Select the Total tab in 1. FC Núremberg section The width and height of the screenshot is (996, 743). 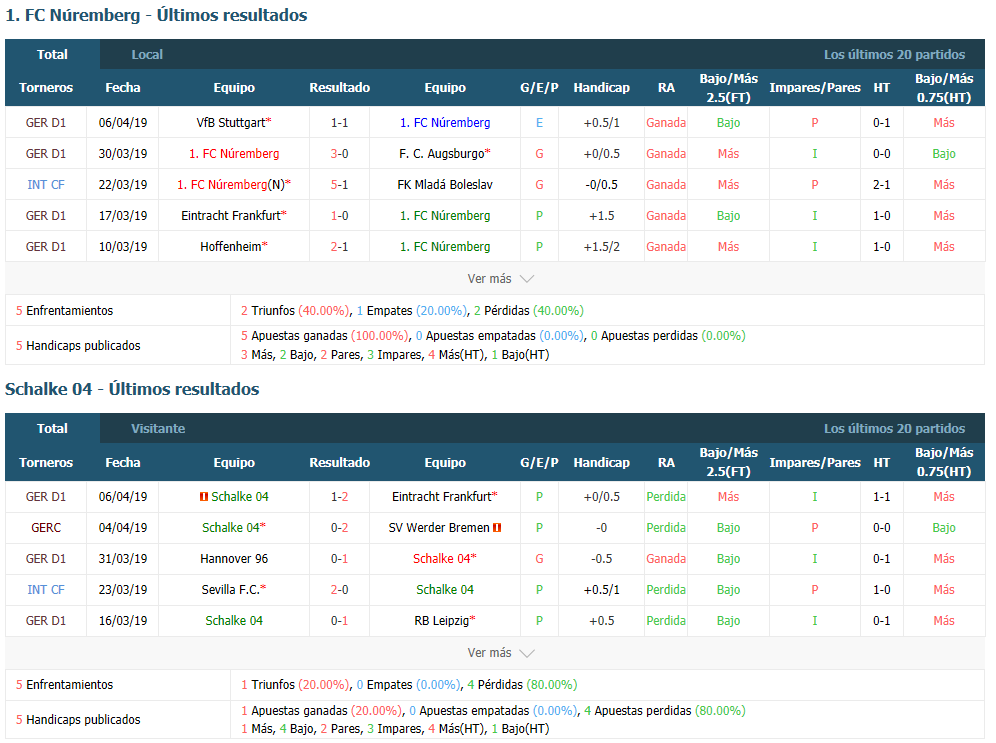point(52,55)
